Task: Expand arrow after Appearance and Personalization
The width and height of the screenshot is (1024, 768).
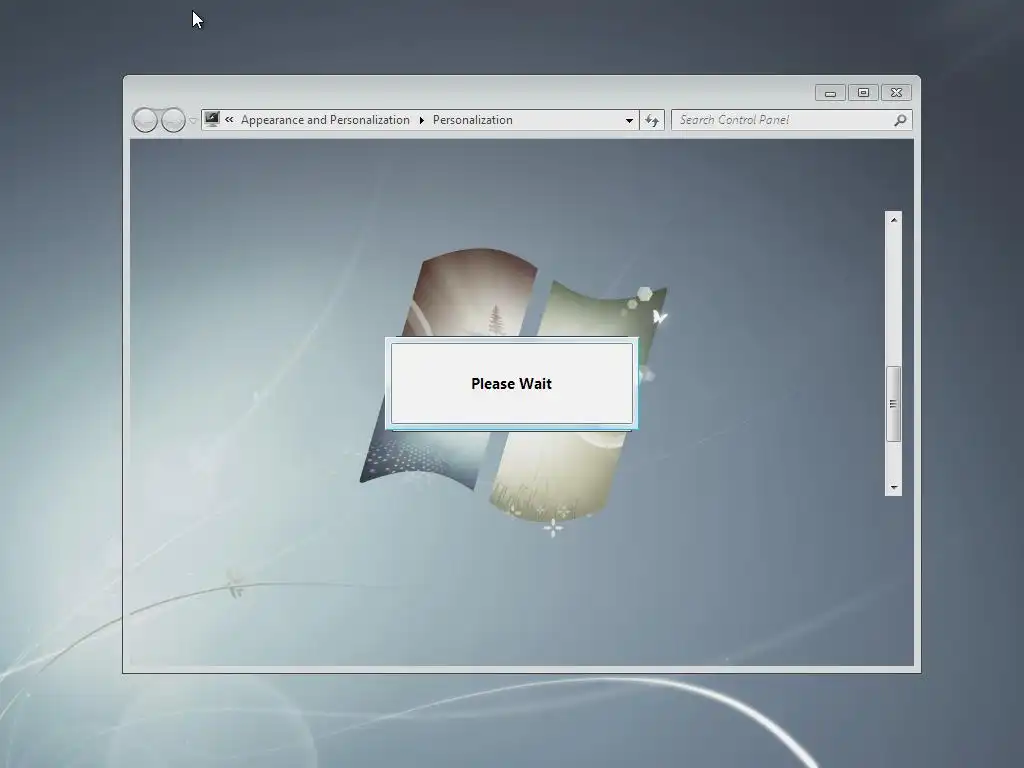Action: click(x=421, y=120)
